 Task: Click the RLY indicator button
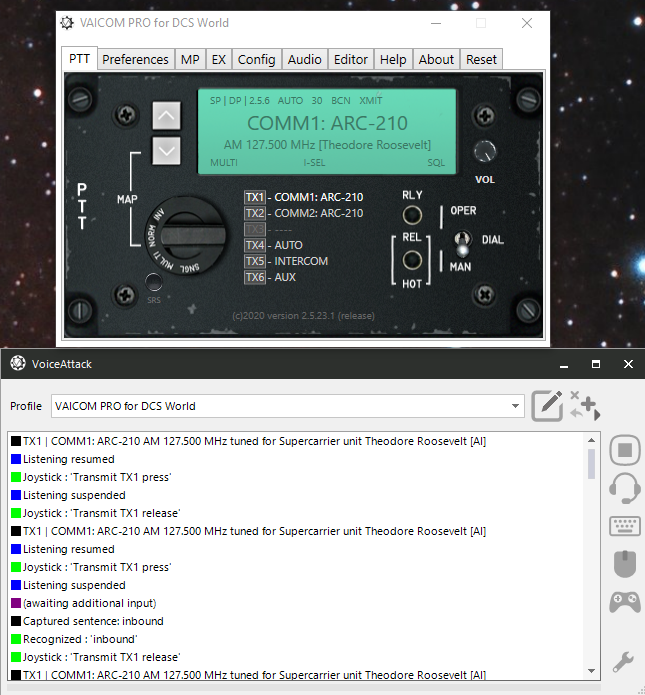coord(412,215)
